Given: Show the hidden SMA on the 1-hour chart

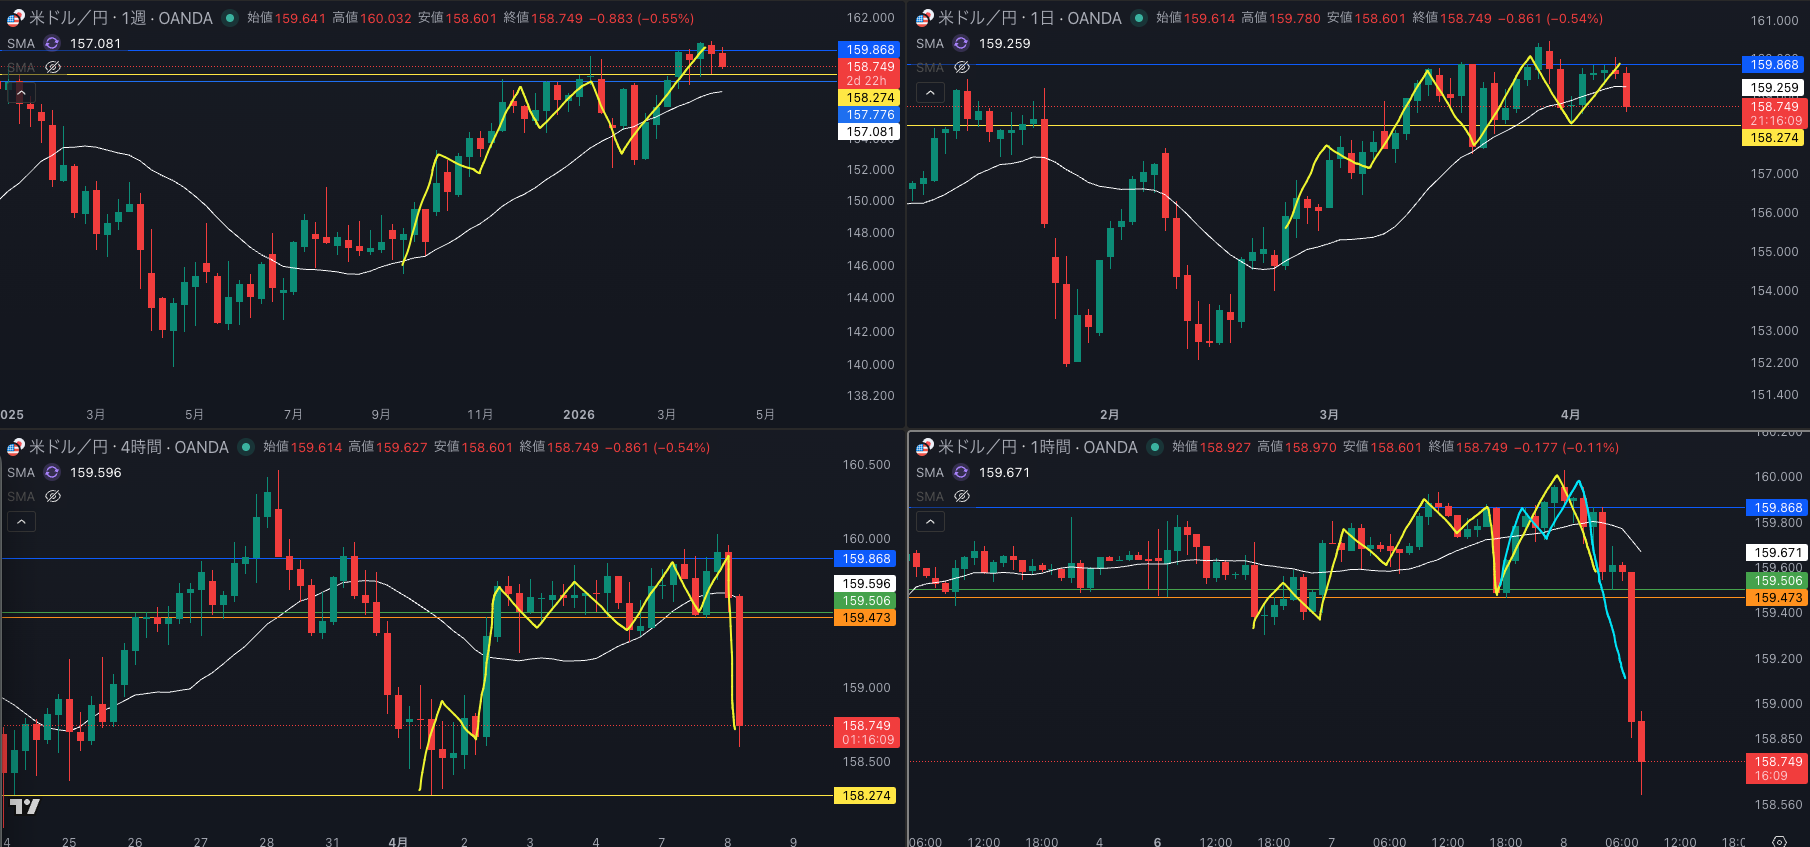Looking at the screenshot, I should pyautogui.click(x=962, y=496).
